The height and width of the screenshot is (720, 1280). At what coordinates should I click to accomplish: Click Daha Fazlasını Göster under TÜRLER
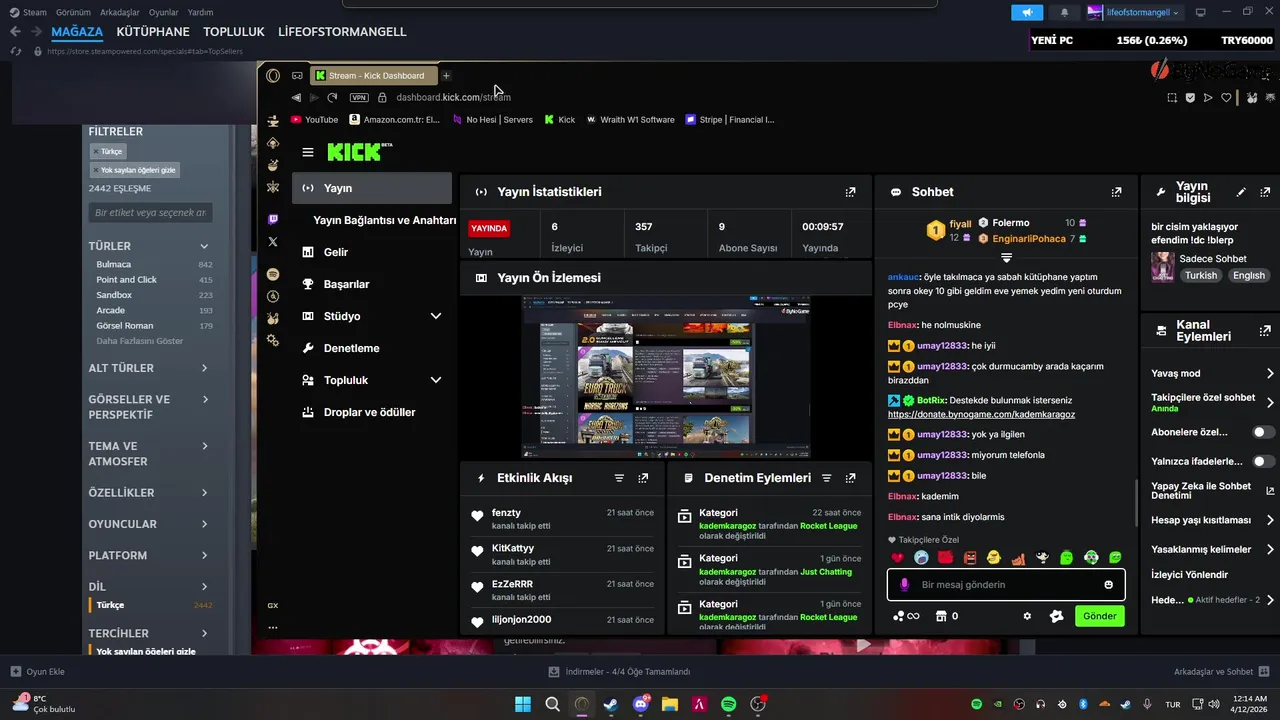click(139, 341)
